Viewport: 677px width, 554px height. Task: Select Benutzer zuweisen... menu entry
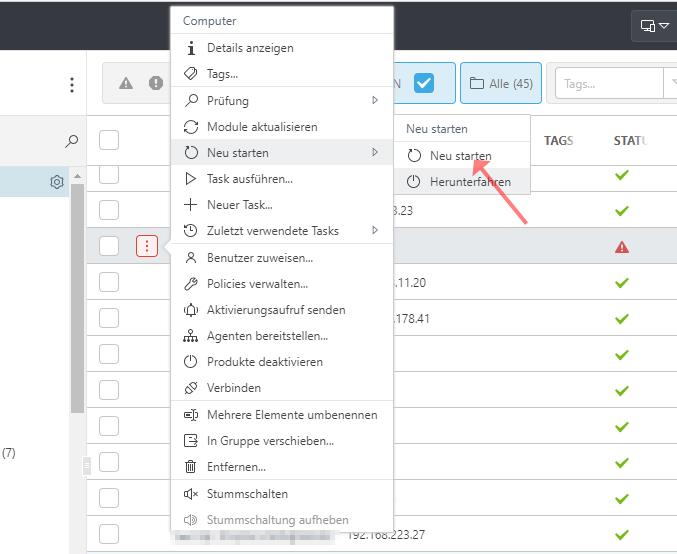282,258
